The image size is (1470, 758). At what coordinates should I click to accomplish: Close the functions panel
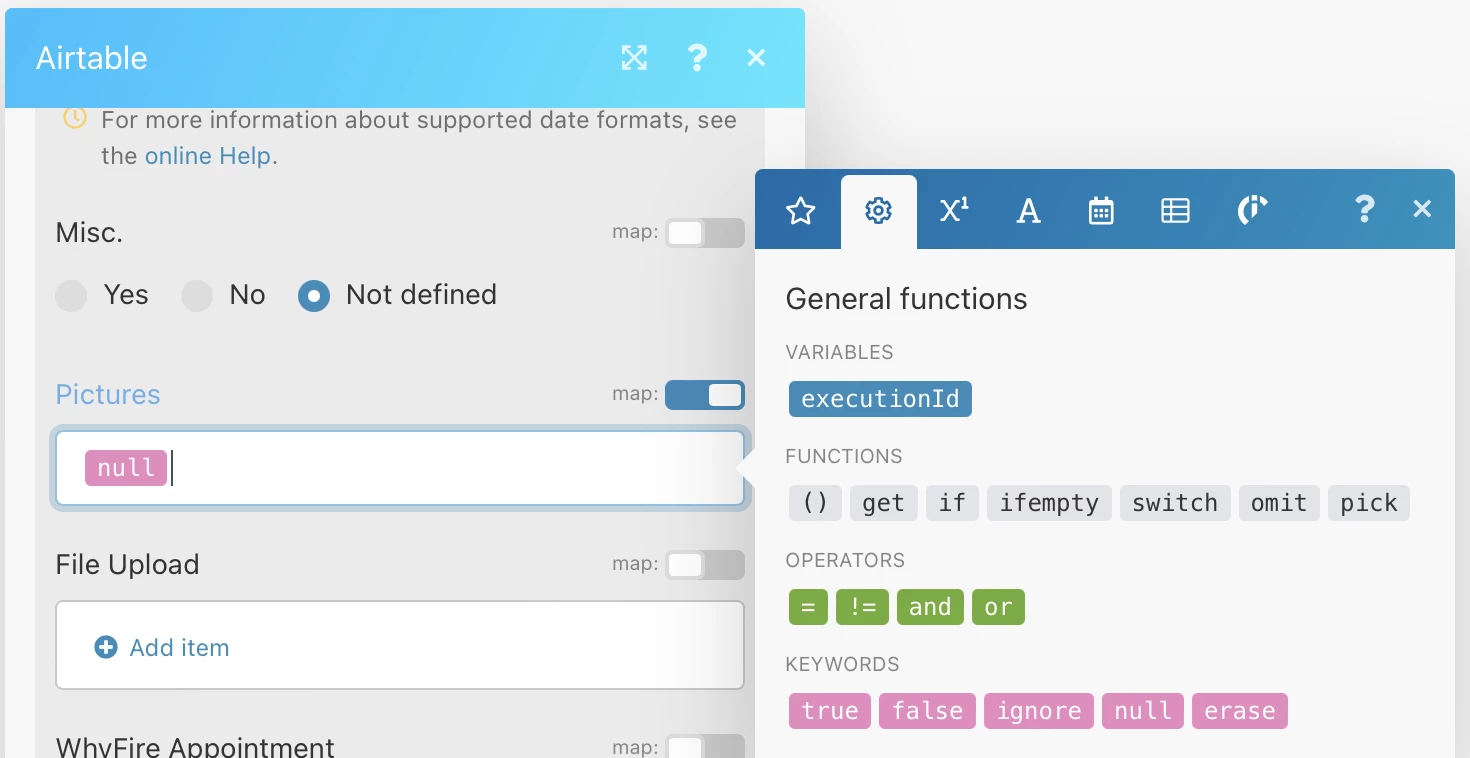(1422, 209)
